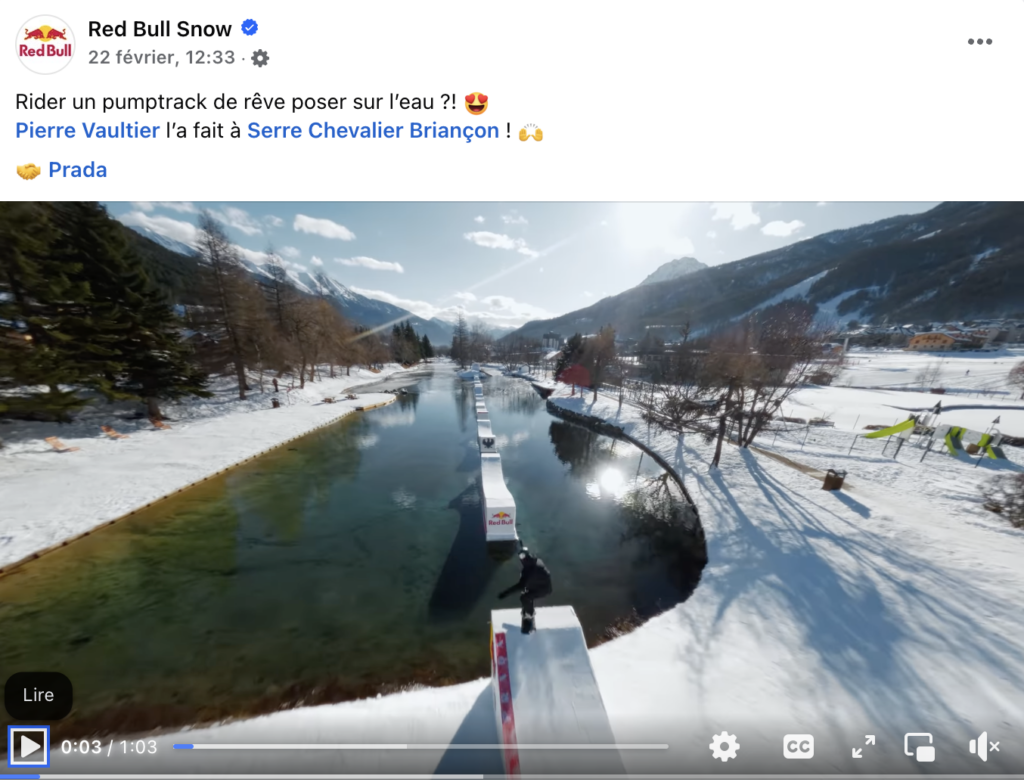Open the video settings gear
Viewport: 1024px width, 782px height.
tap(724, 746)
